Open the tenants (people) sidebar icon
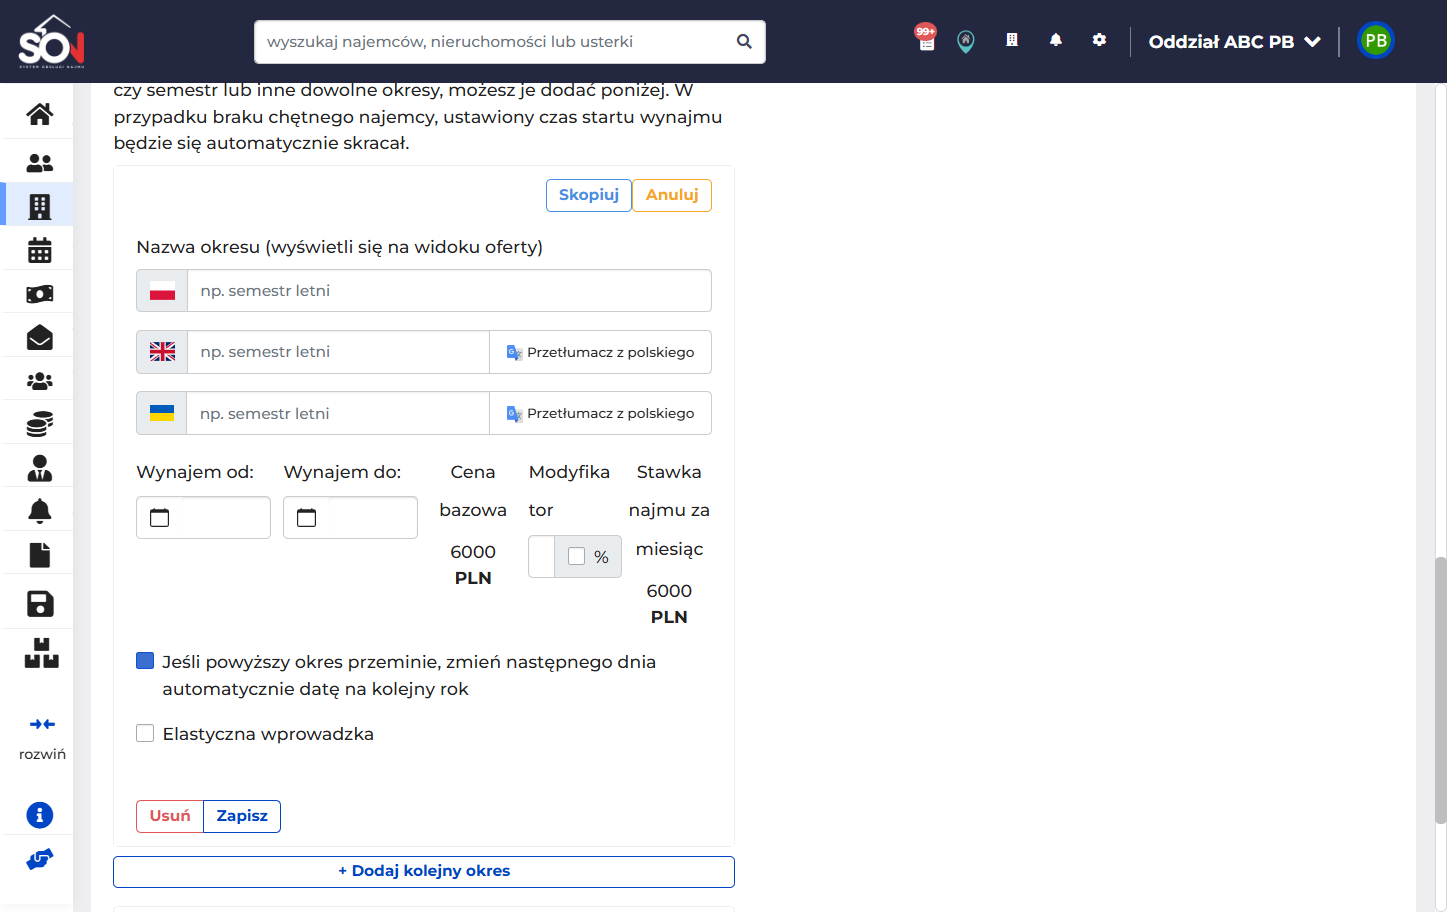Viewport: 1447px width, 912px height. pos(40,162)
